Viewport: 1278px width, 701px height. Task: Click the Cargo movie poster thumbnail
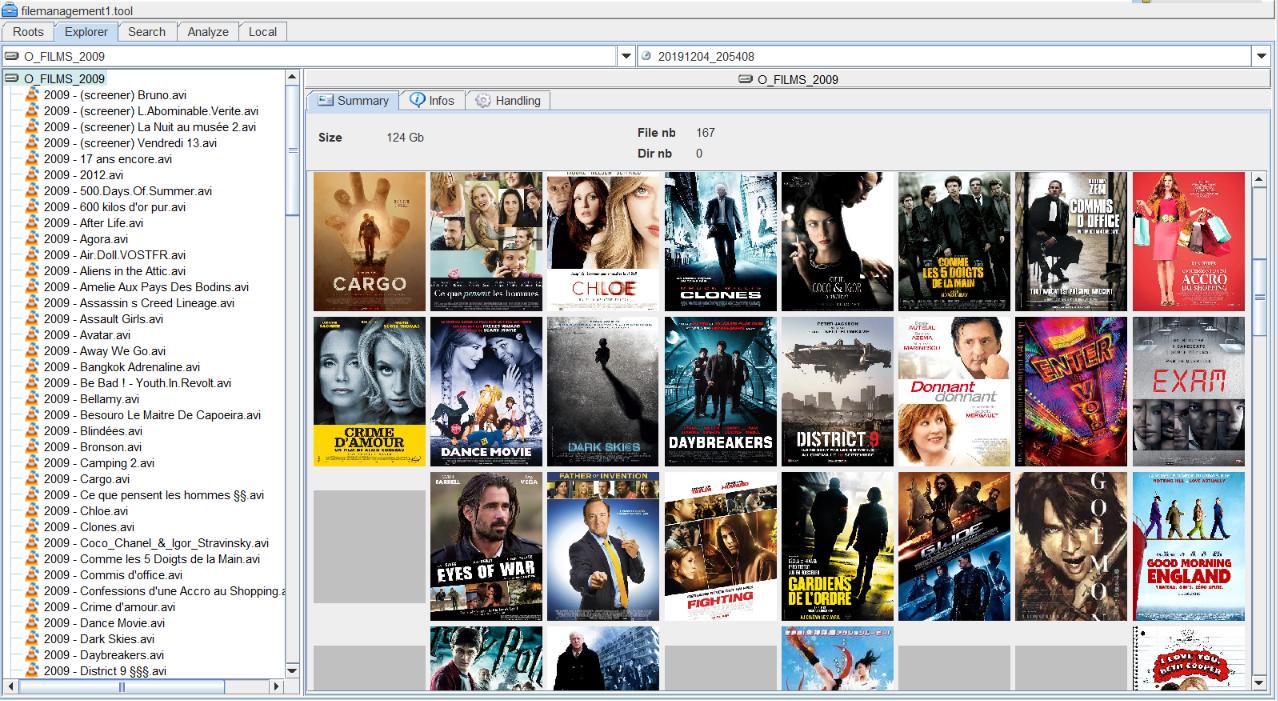[370, 242]
